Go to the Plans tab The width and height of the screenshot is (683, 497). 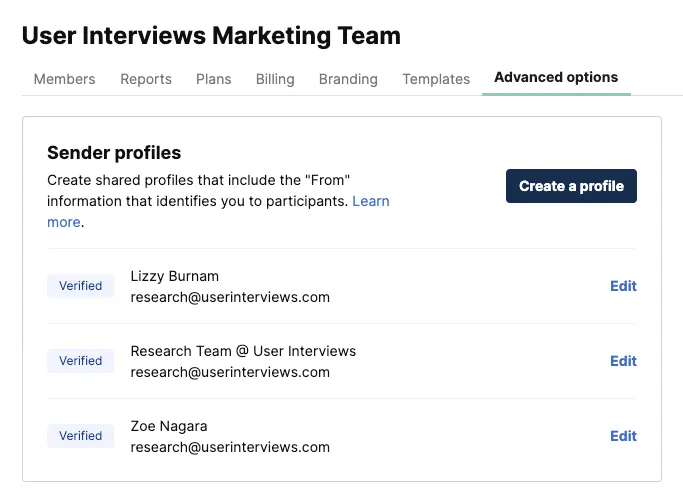213,79
